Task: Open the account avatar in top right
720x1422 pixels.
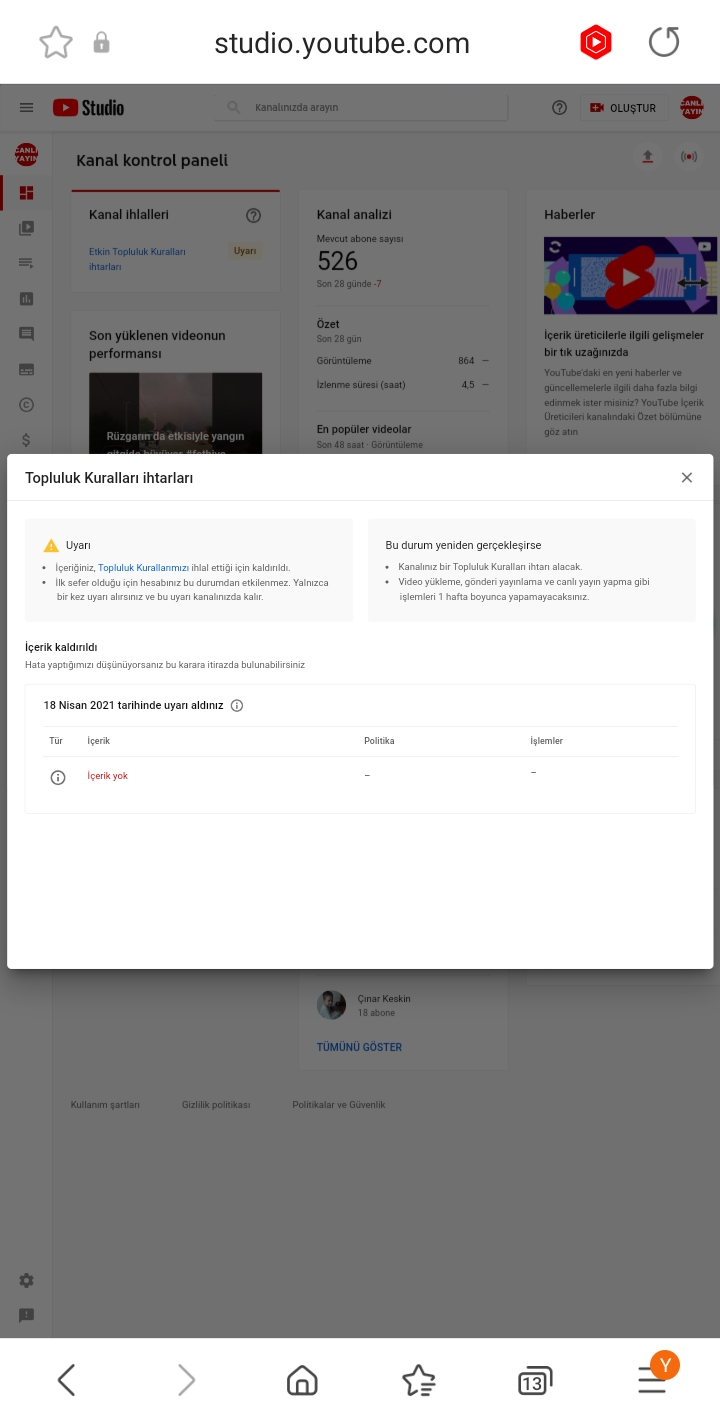Action: [x=691, y=108]
